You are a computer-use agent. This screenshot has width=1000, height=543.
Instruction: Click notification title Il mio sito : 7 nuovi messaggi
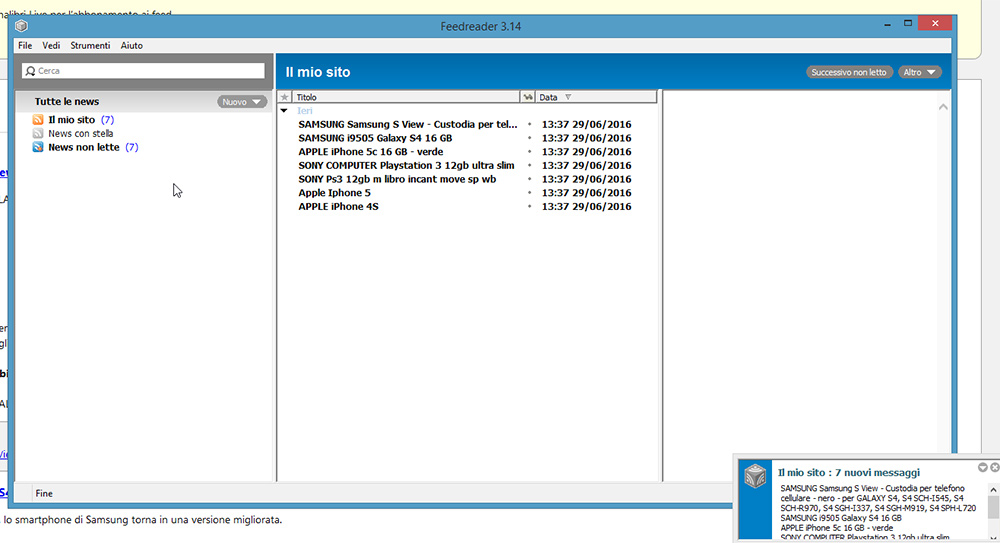pos(848,472)
